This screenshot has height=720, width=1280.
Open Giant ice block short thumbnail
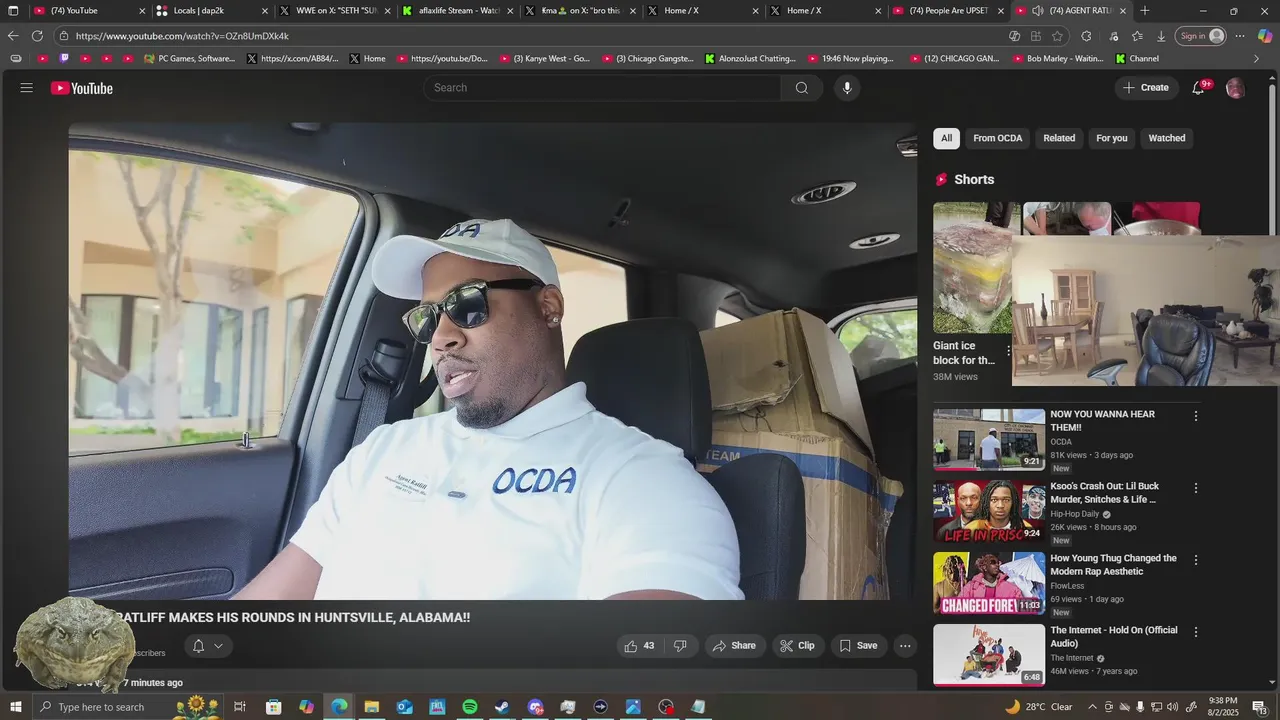[973, 268]
